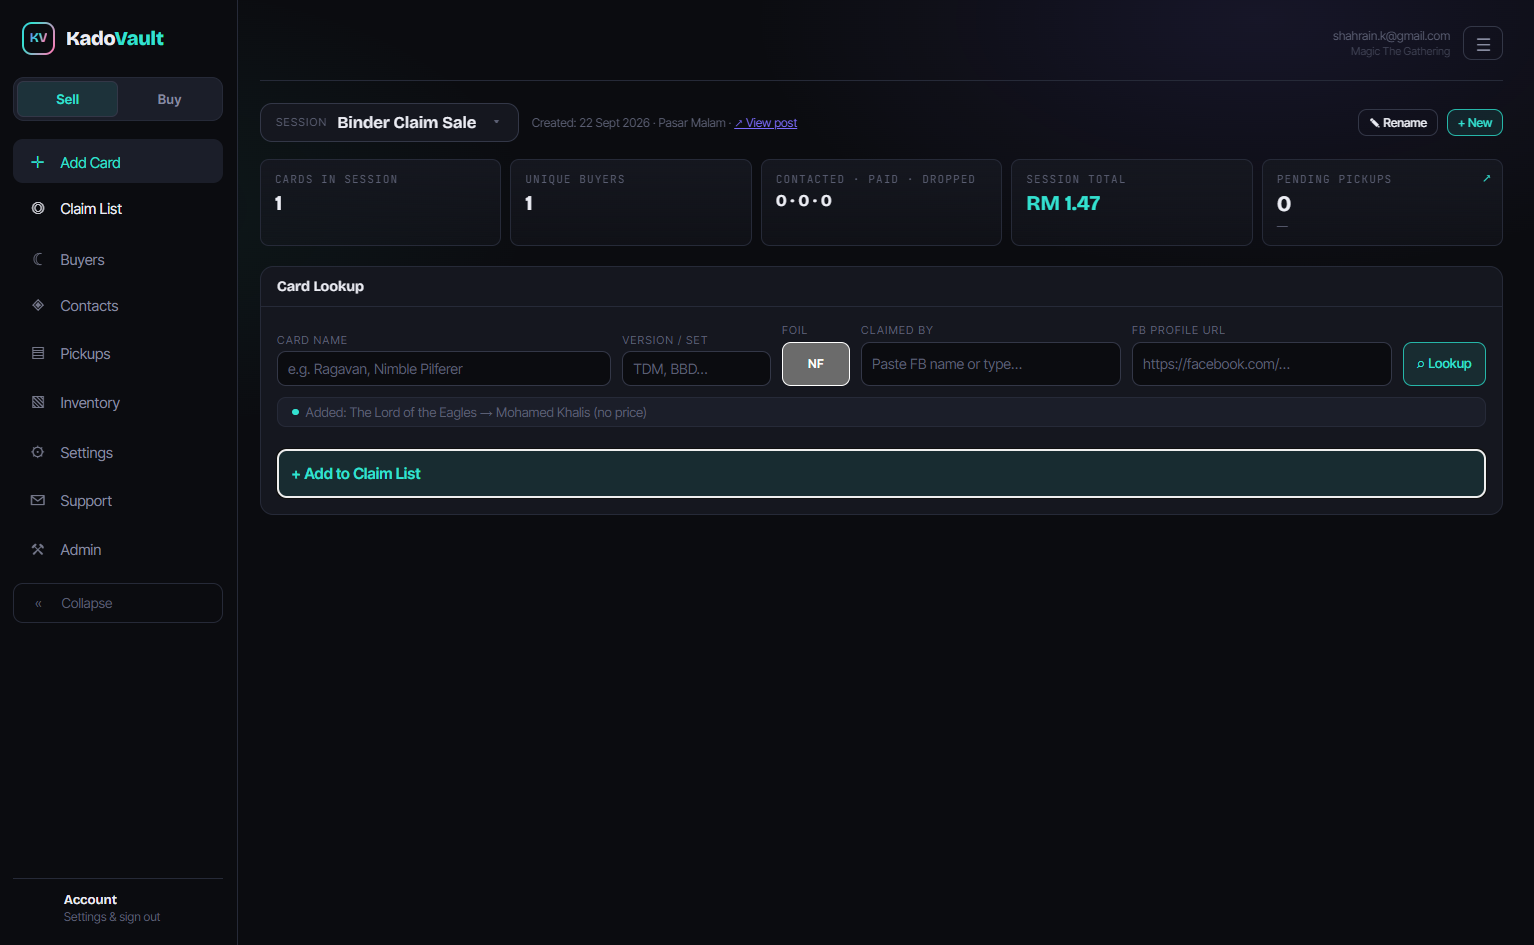Click the Rename button
Image resolution: width=1534 pixels, height=945 pixels.
[1398, 122]
